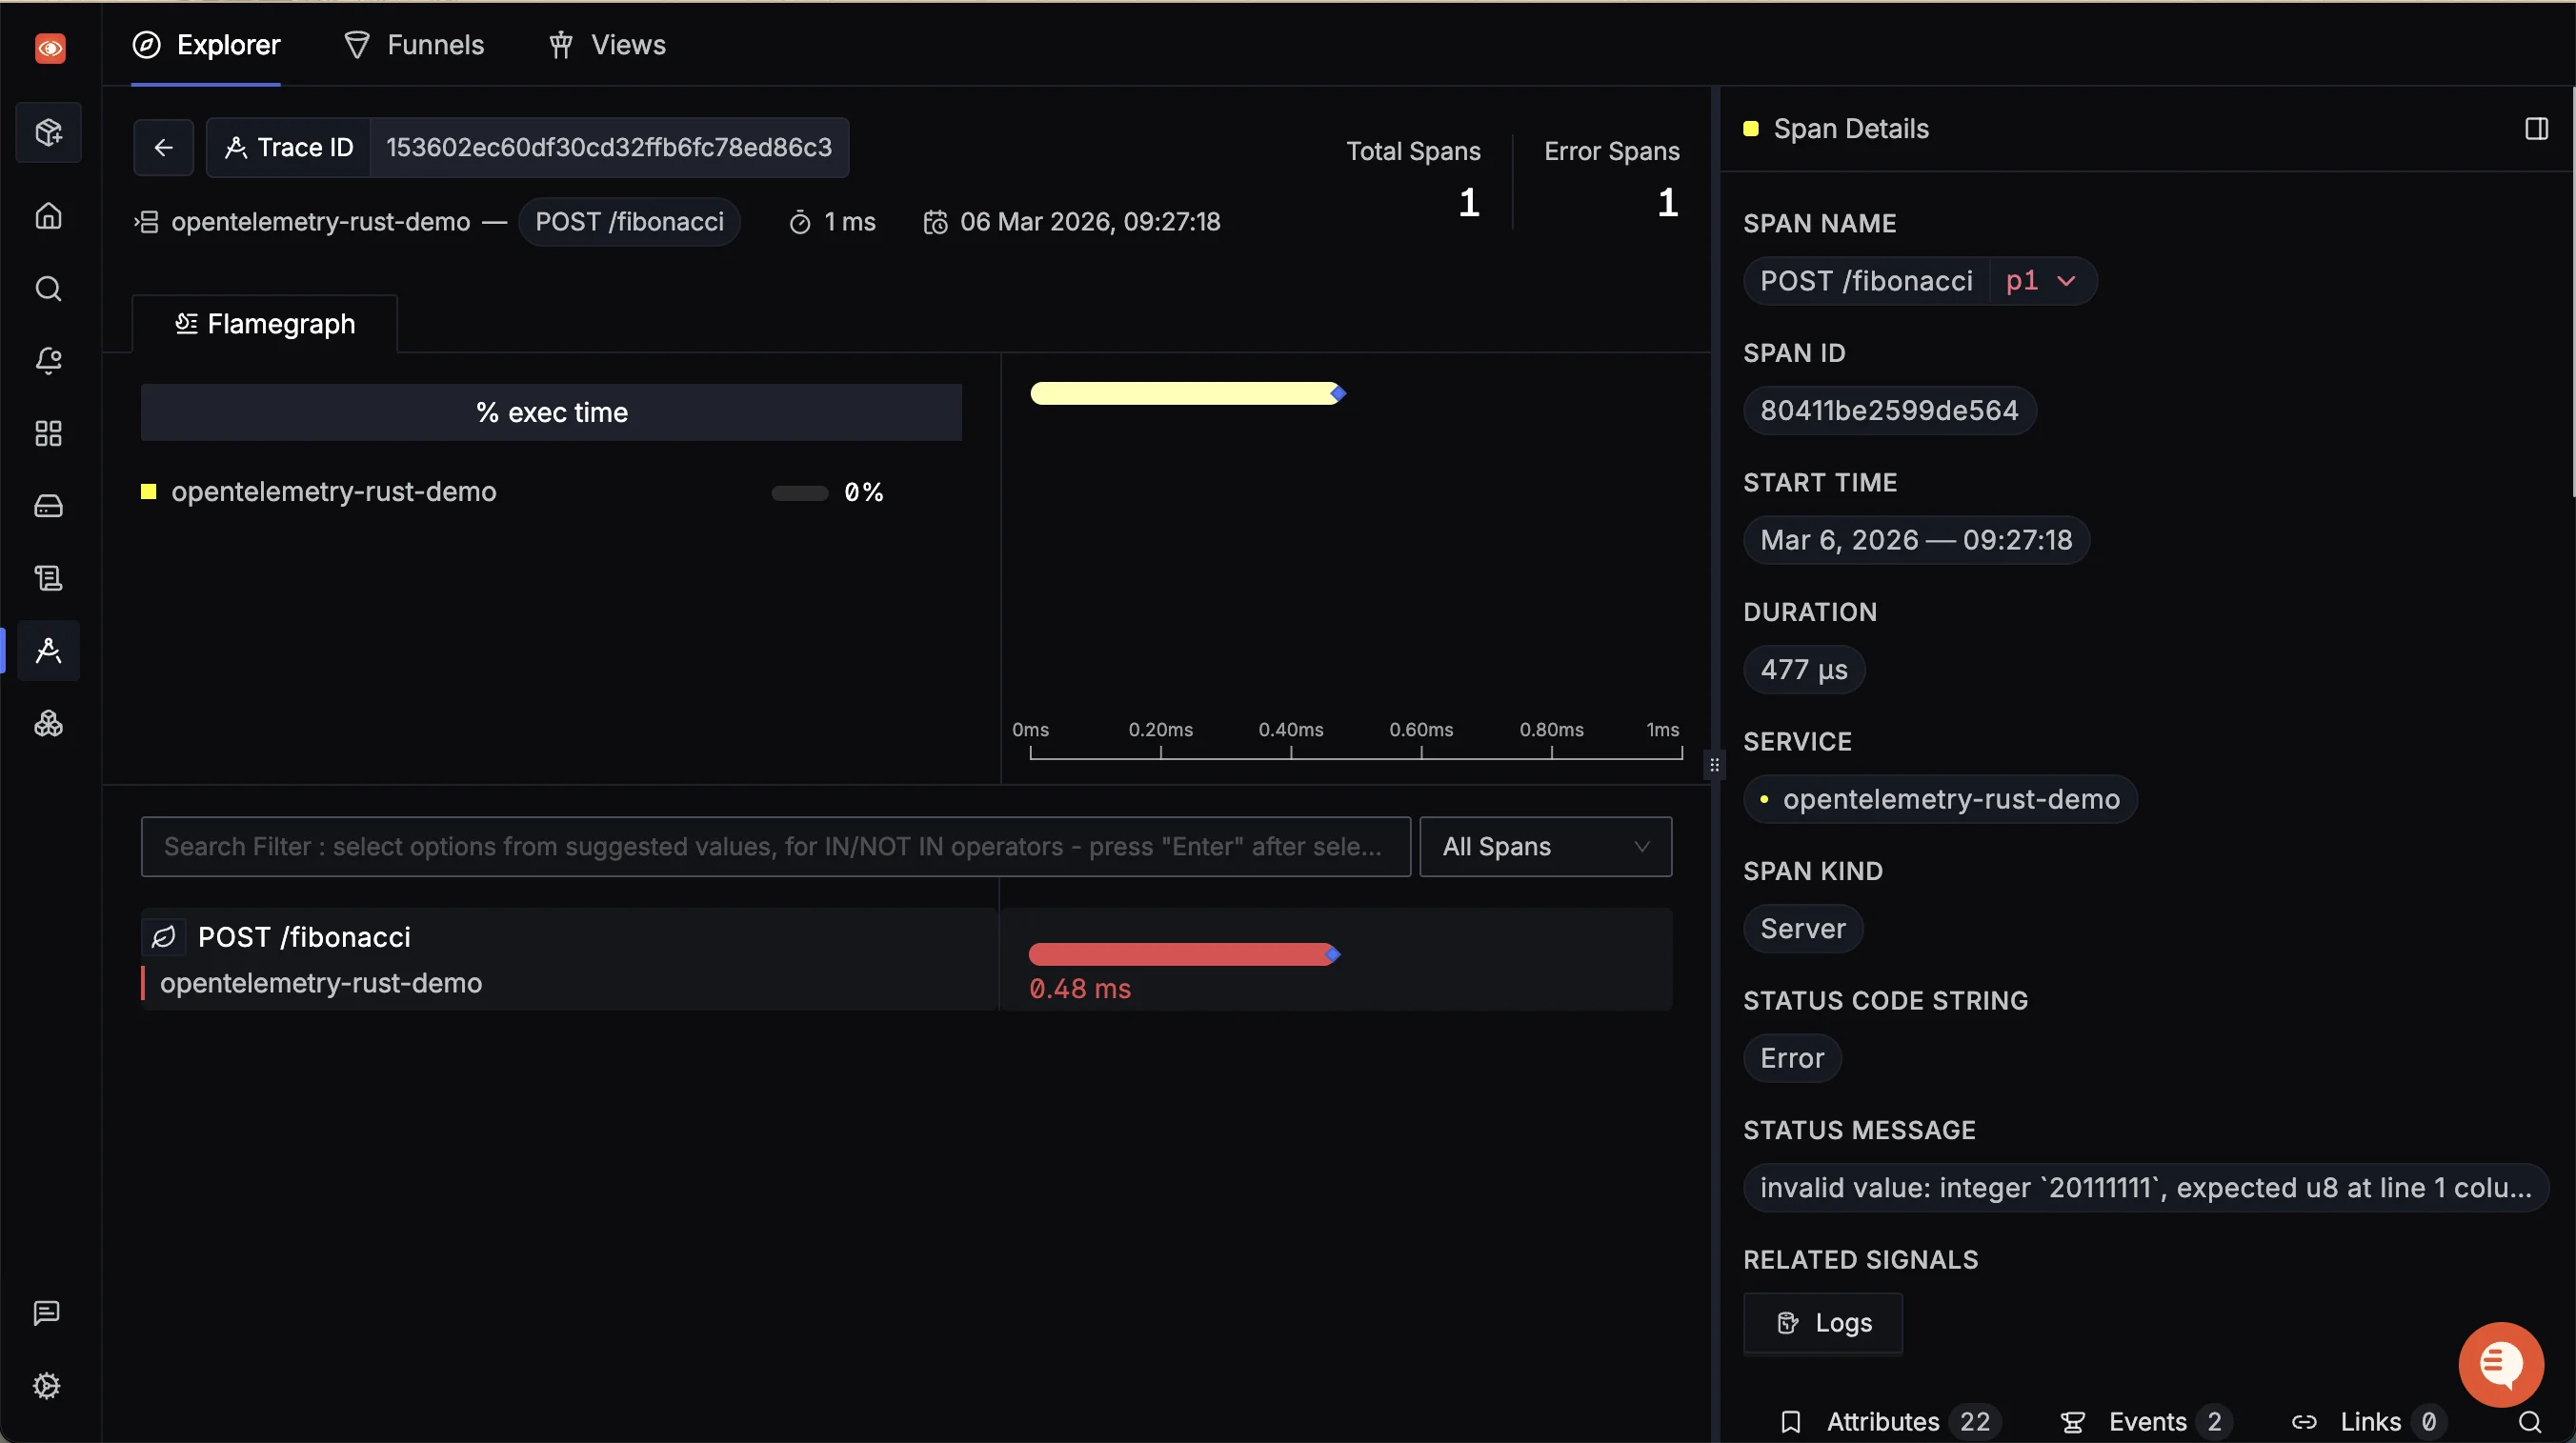Open the orange chat support bubble

pyautogui.click(x=2500, y=1364)
